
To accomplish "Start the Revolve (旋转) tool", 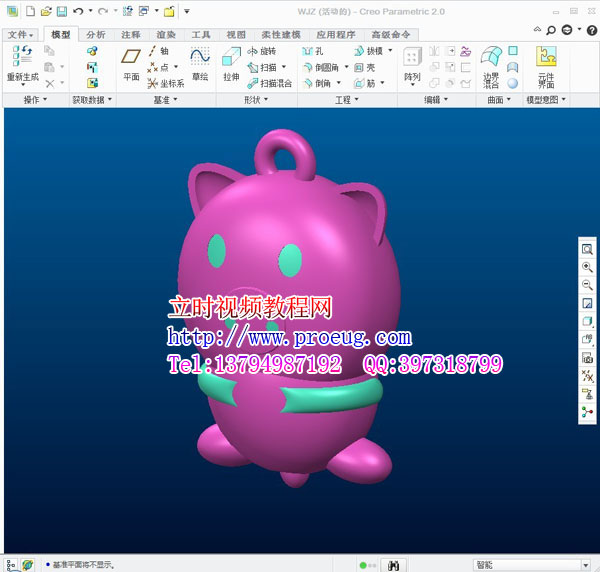I will pos(262,51).
